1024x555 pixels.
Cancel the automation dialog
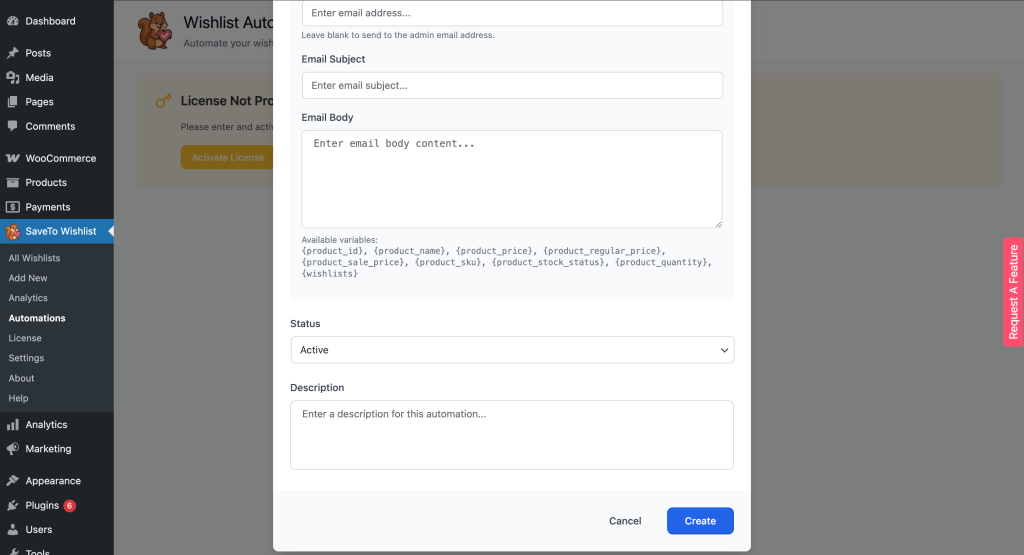point(625,521)
